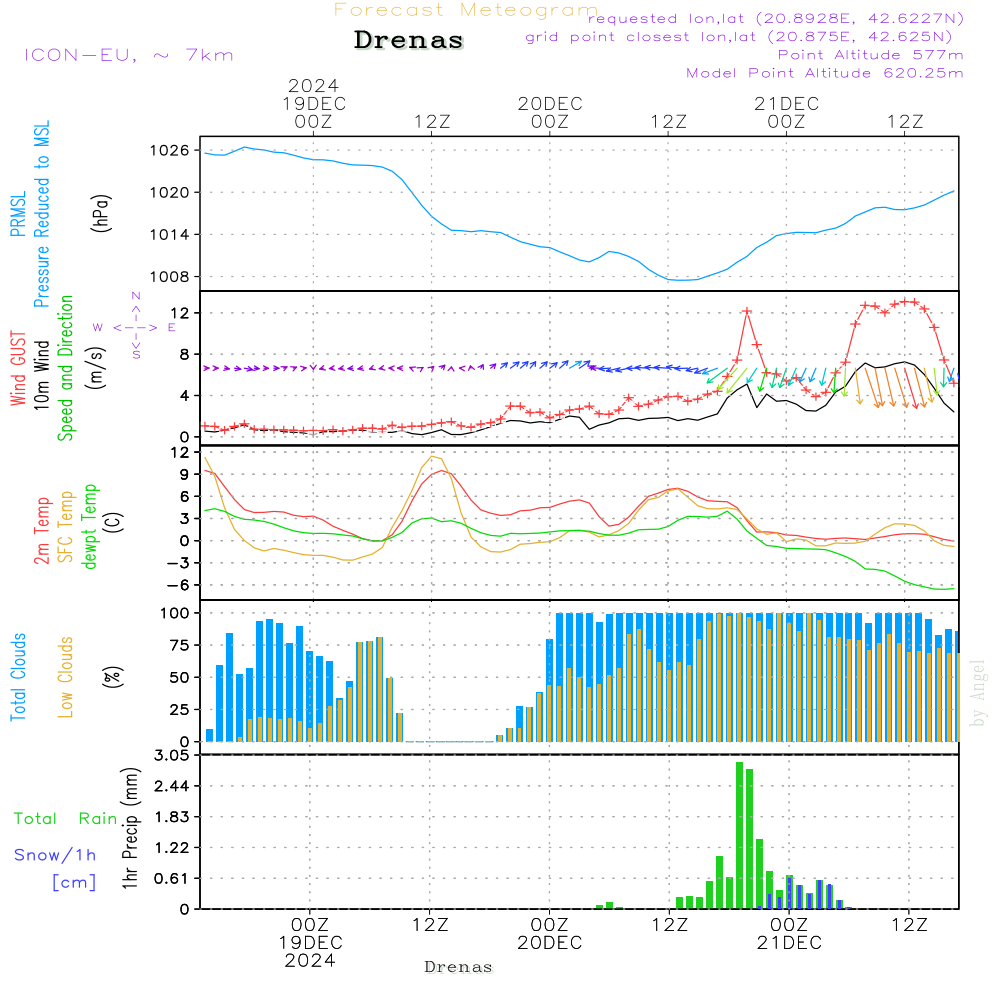The width and height of the screenshot is (1000, 1000).
Task: Select the green 'dewpt Temp' label
Action: 89,526
